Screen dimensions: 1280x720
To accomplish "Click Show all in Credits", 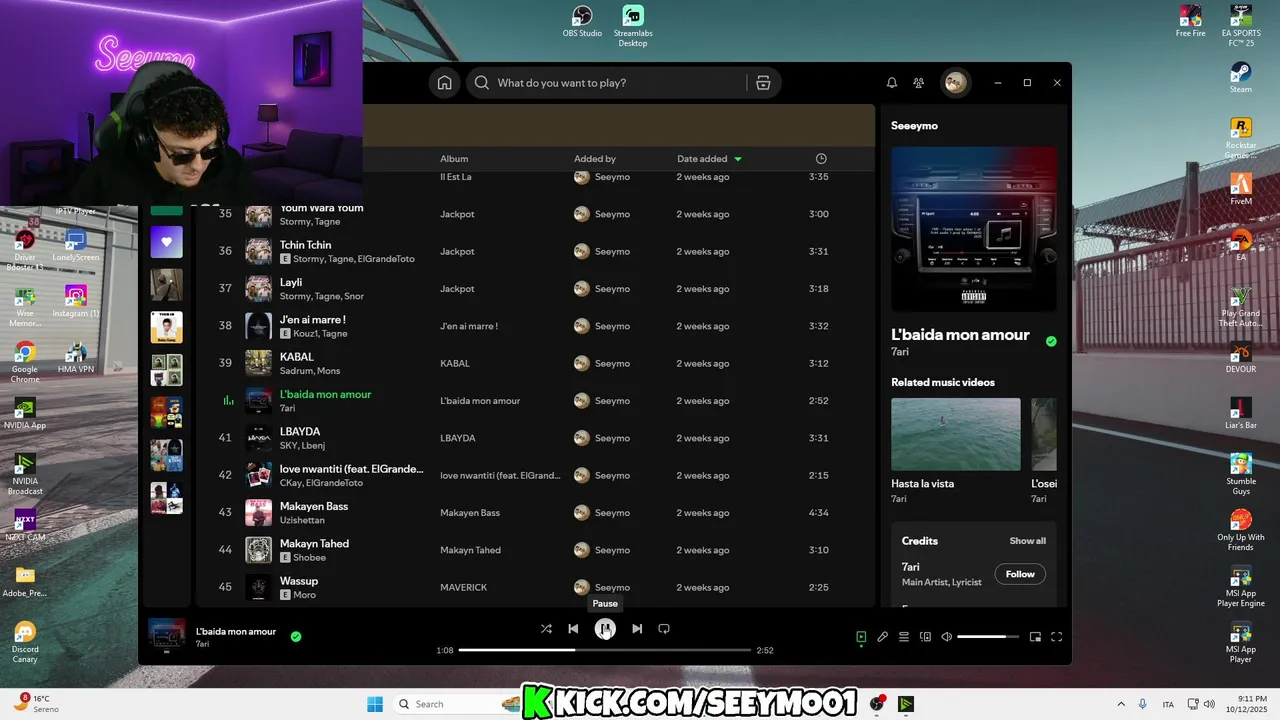I will [1027, 541].
